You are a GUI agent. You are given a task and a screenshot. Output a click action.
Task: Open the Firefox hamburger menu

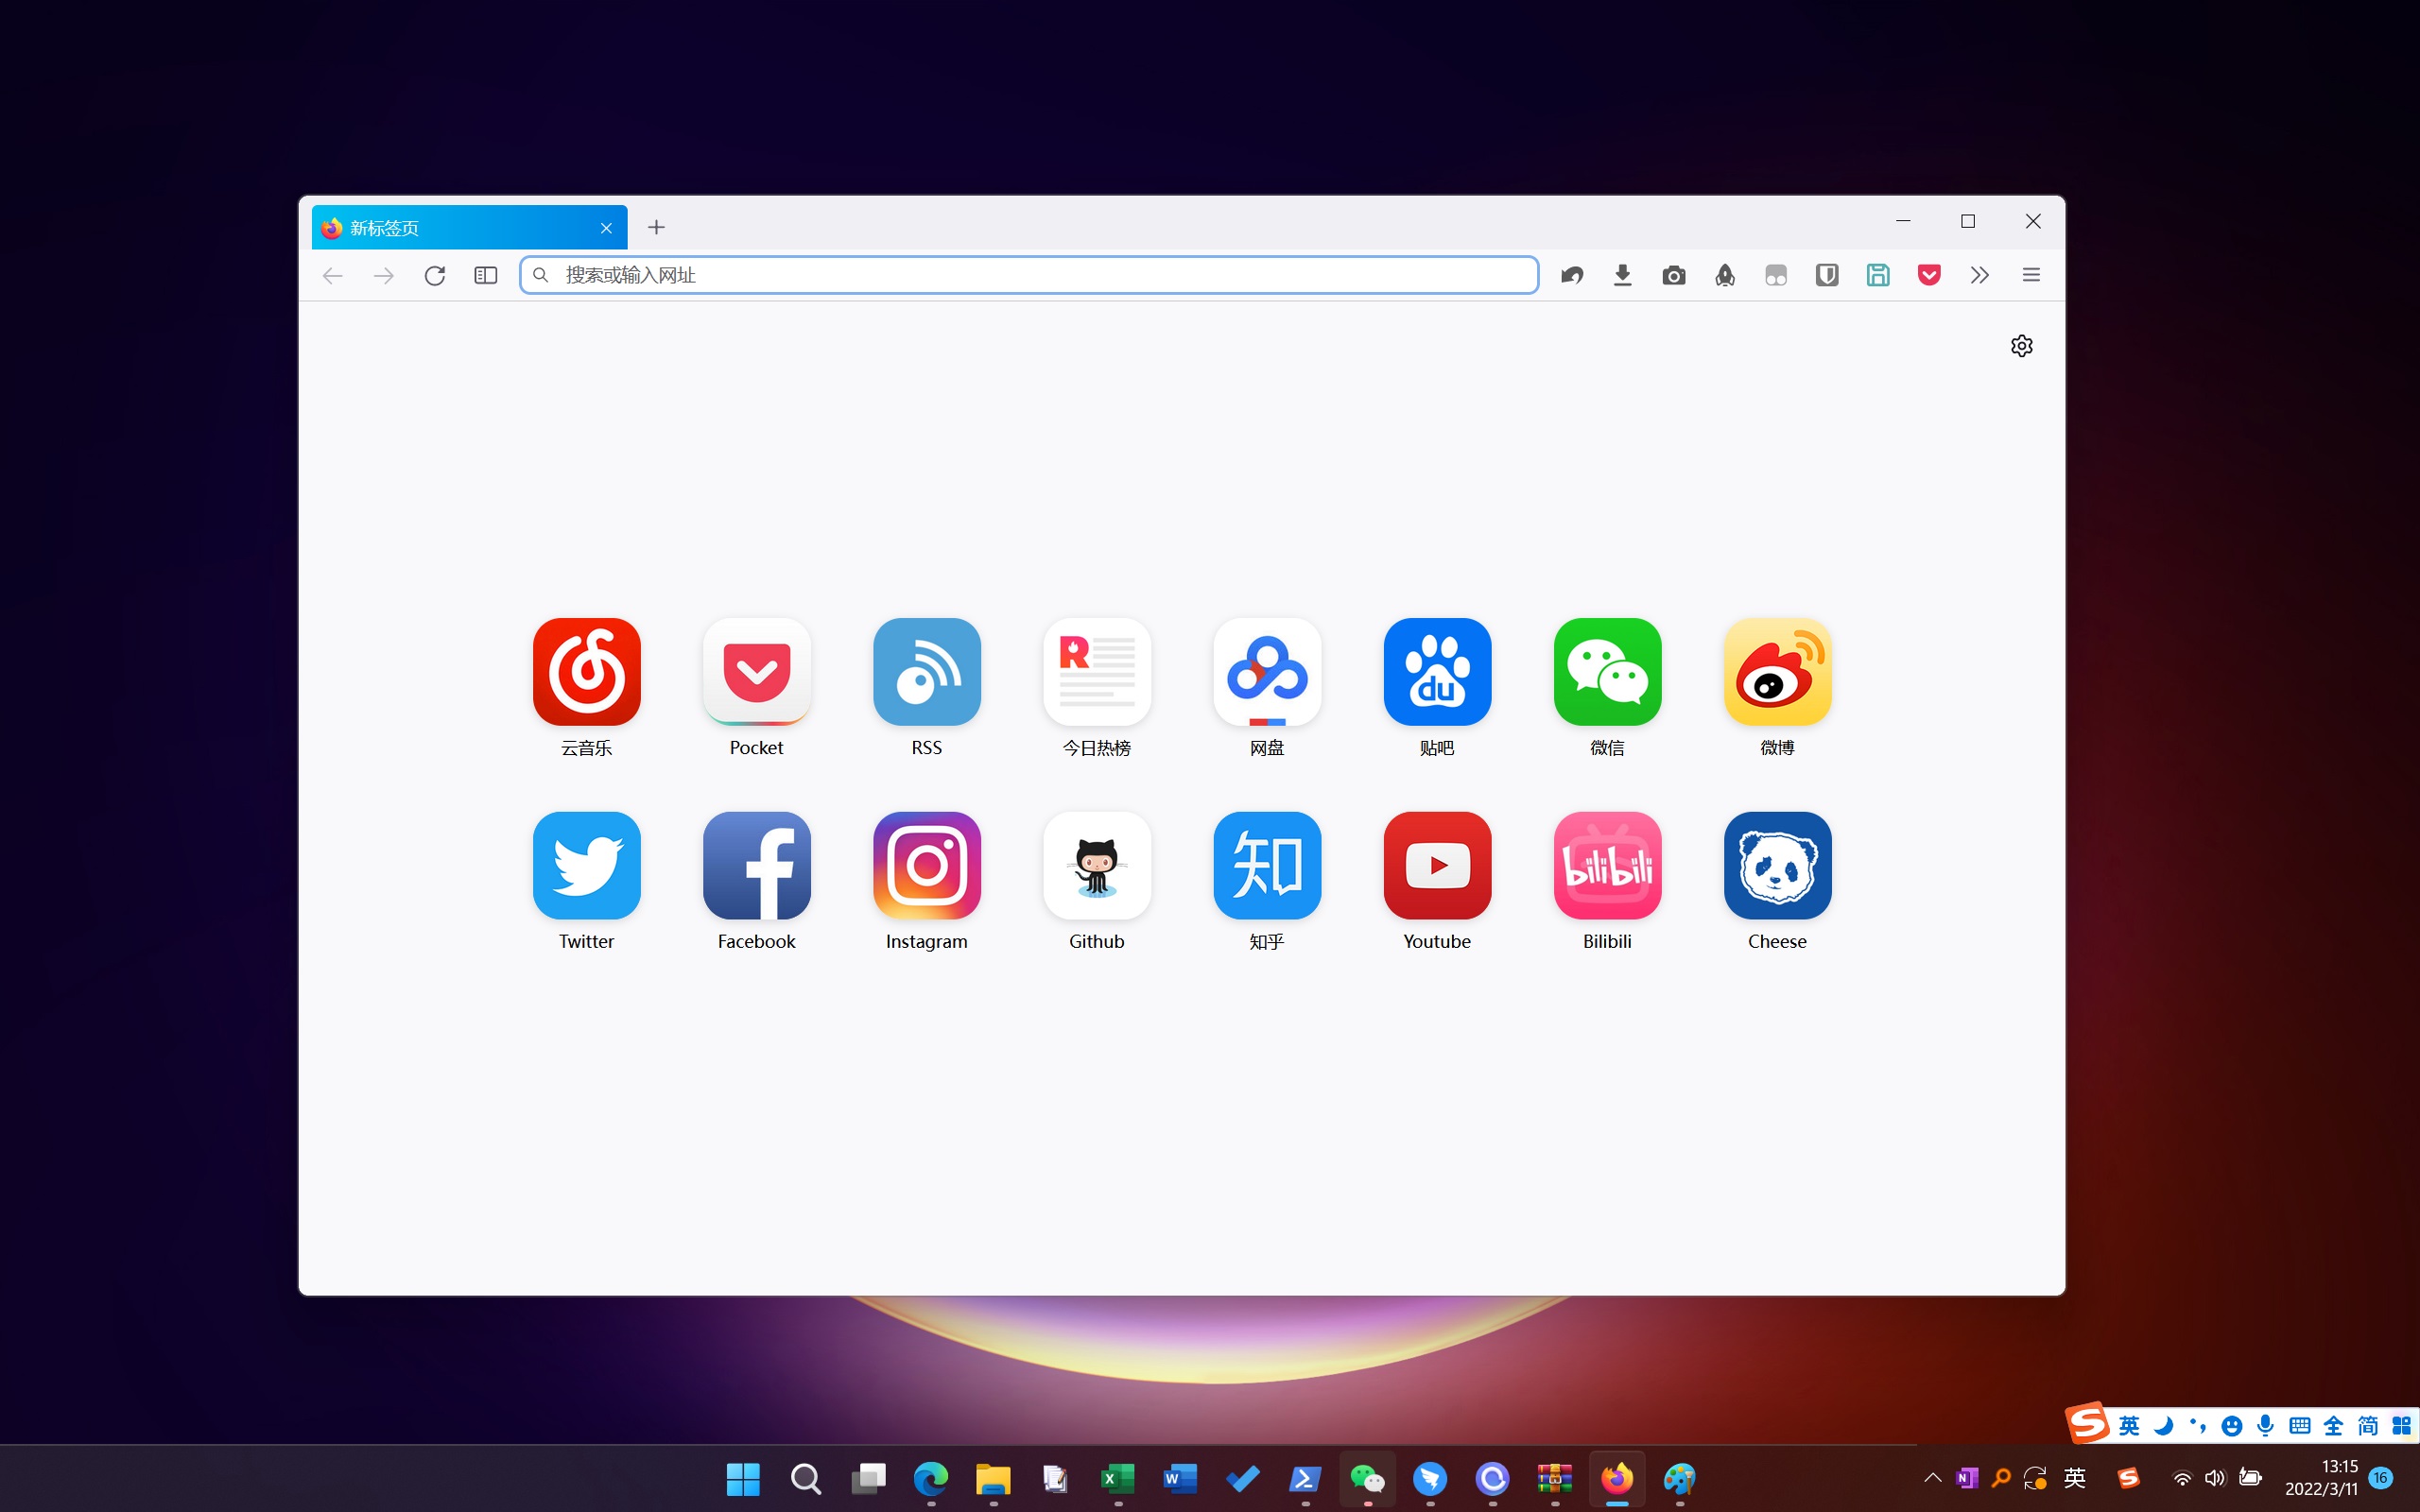(2031, 275)
